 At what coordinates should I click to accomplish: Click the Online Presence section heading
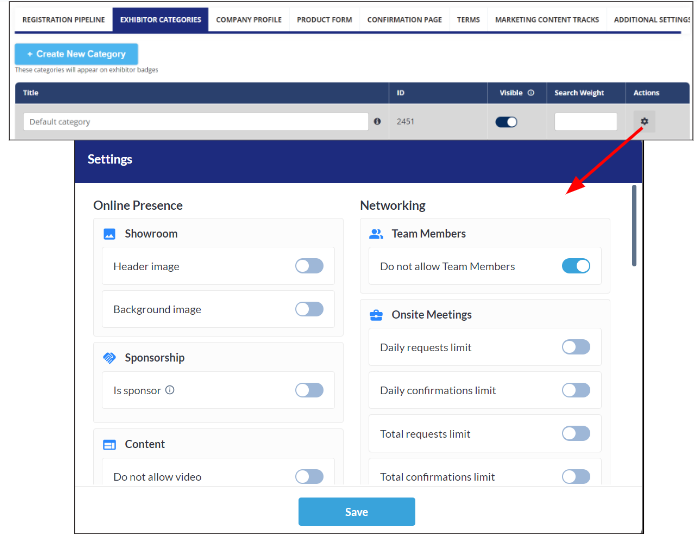(138, 205)
